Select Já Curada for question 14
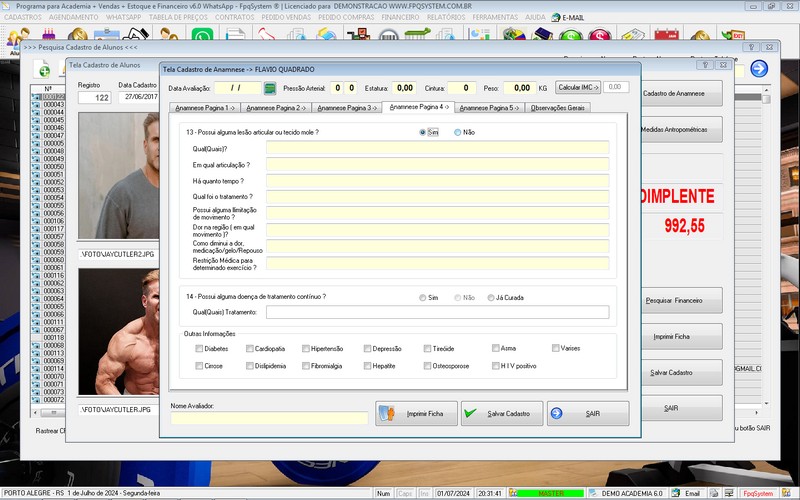800x500 pixels. [x=488, y=297]
